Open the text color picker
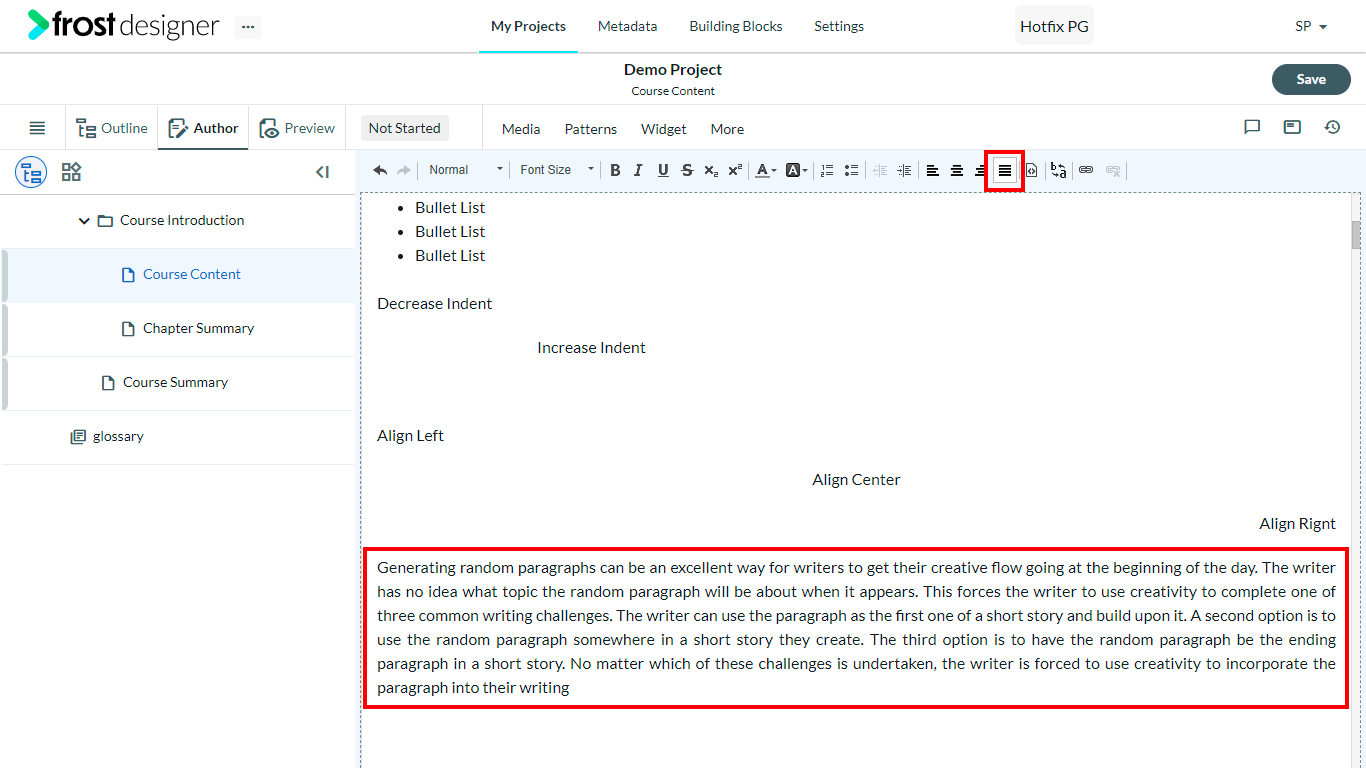 click(765, 170)
